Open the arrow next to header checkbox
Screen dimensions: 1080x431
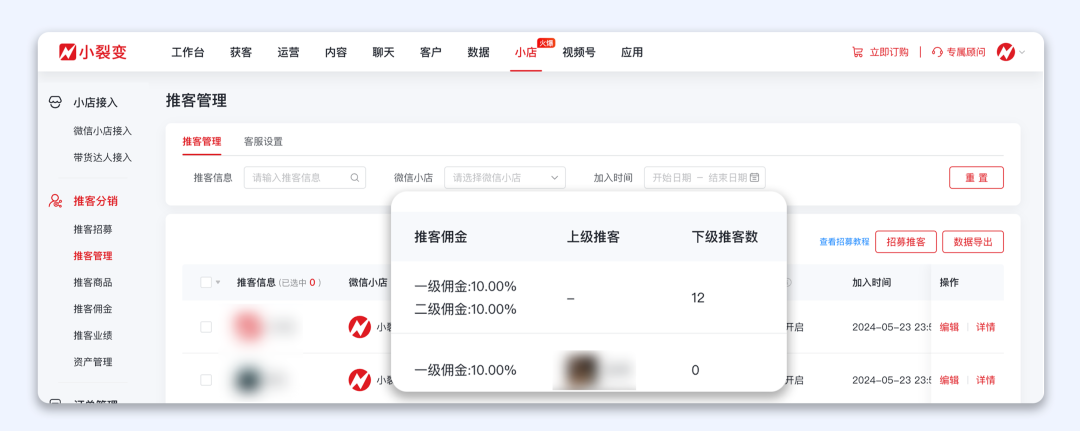click(x=218, y=283)
